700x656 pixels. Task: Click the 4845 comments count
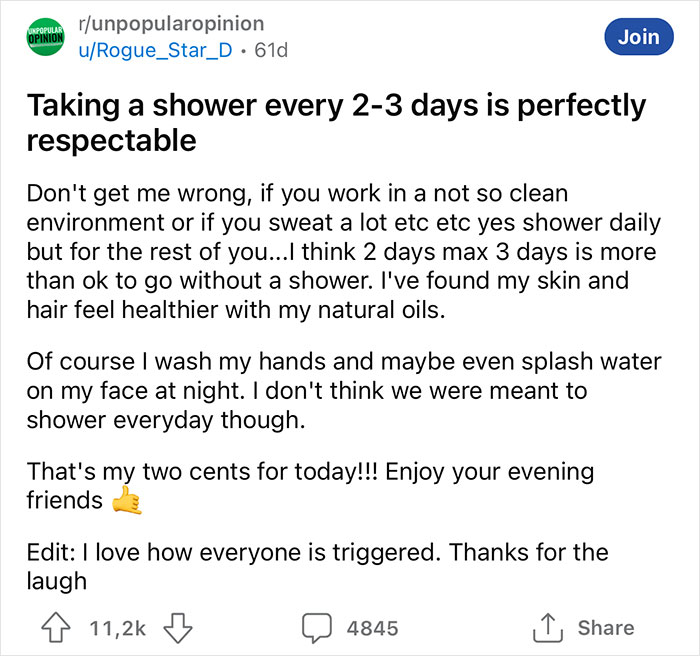point(371,628)
